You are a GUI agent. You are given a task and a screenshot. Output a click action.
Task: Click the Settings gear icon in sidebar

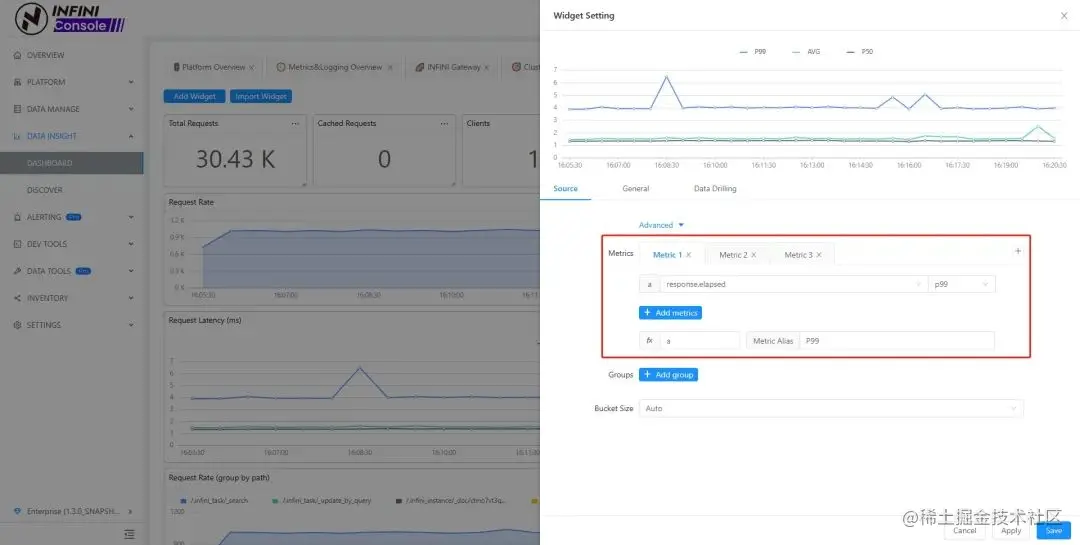(x=17, y=325)
